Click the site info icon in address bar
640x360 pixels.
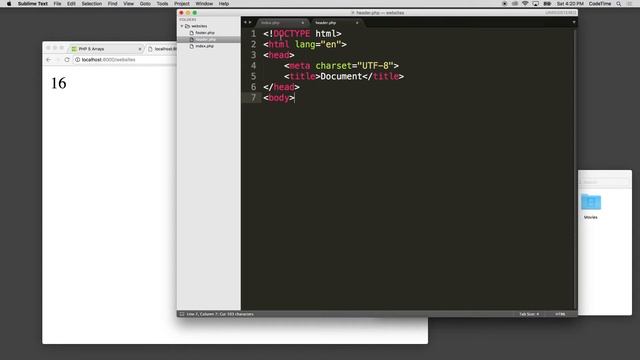77,60
